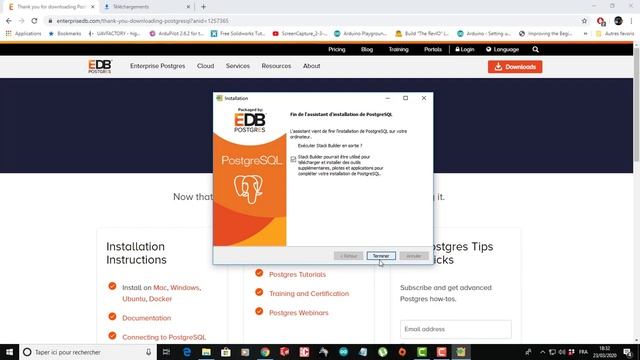
Task: Click the grayed Retour button in installer
Action: [x=349, y=256]
